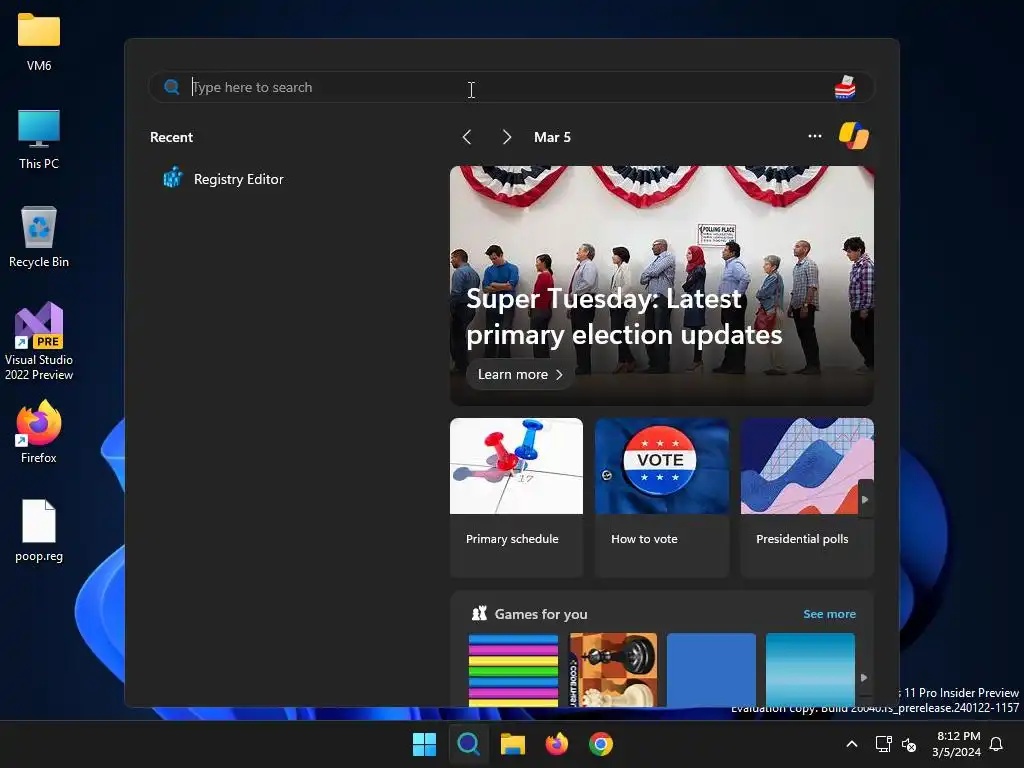Click the network display tray icon
Screen dimensions: 1024x768
(x=884, y=744)
